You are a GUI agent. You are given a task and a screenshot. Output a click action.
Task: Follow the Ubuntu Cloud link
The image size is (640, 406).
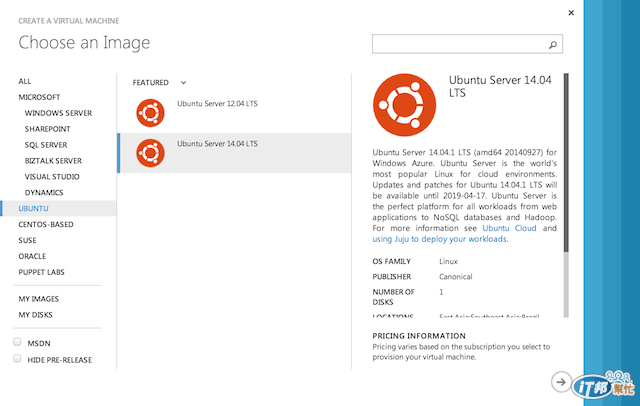(509, 228)
